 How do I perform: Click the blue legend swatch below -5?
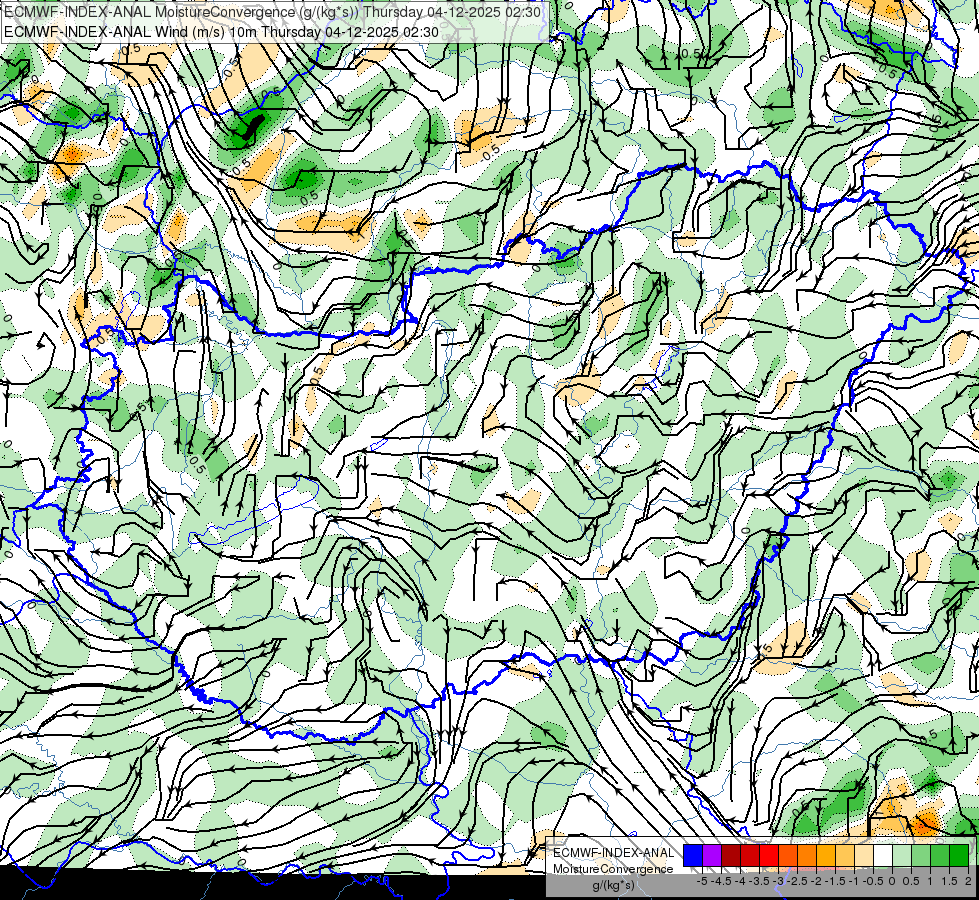(693, 855)
